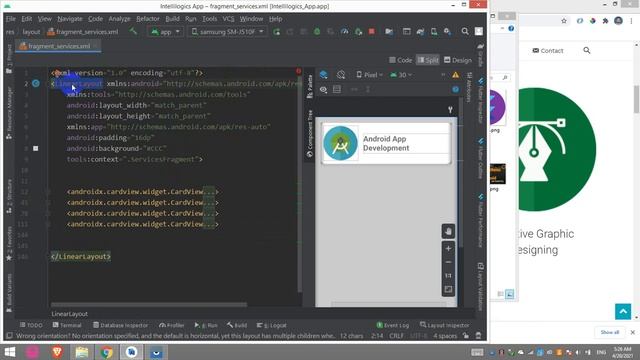Screen dimensions: 640x360
Task: Open the app run configuration dropdown
Action: coord(165,31)
